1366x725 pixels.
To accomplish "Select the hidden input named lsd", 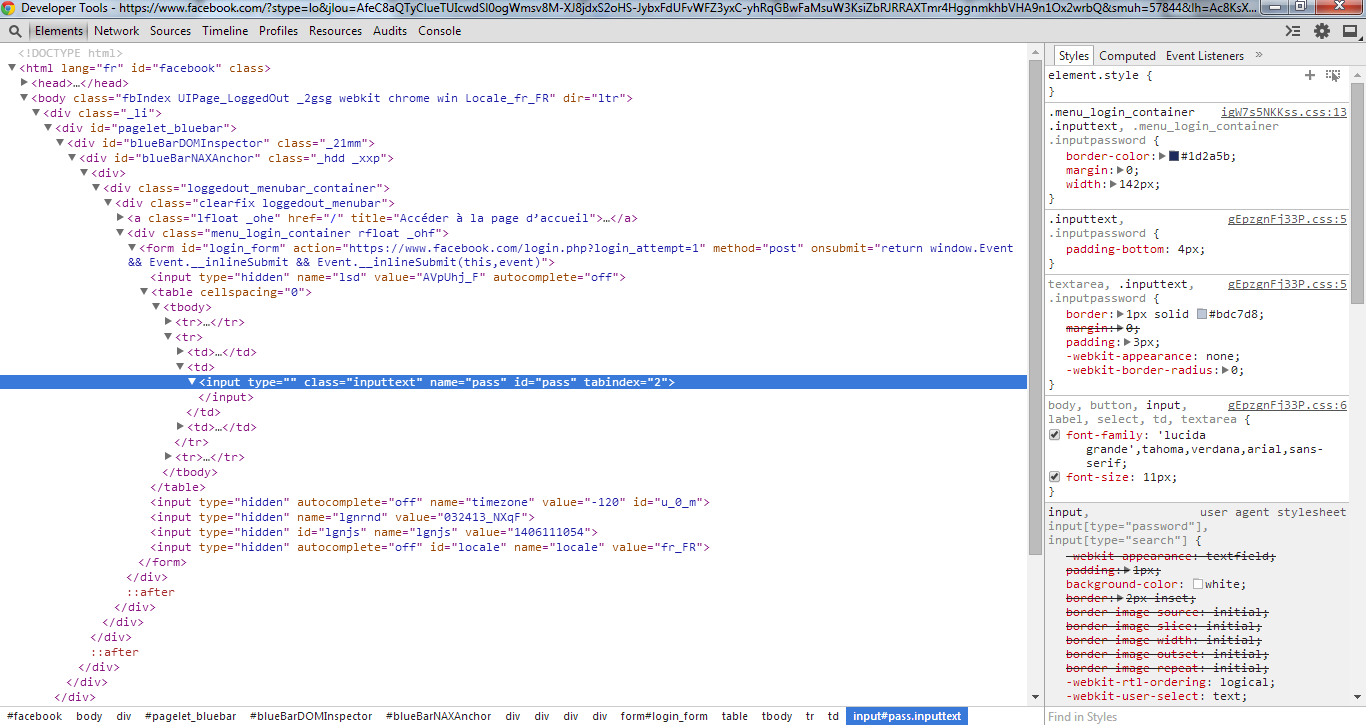I will (x=388, y=277).
